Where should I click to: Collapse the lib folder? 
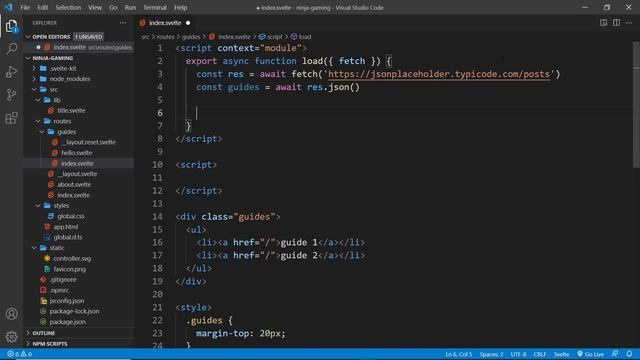click(x=57, y=100)
